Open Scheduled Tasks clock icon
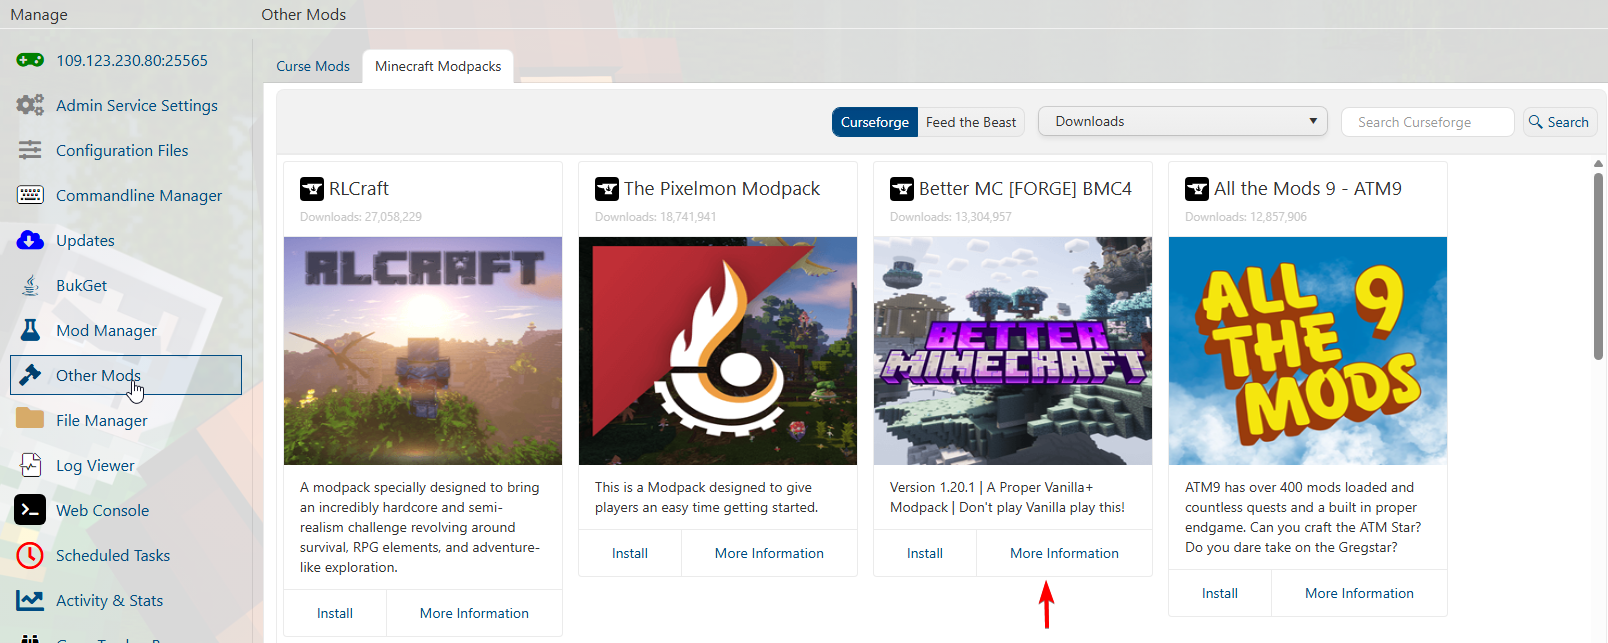The image size is (1608, 643). (x=30, y=555)
